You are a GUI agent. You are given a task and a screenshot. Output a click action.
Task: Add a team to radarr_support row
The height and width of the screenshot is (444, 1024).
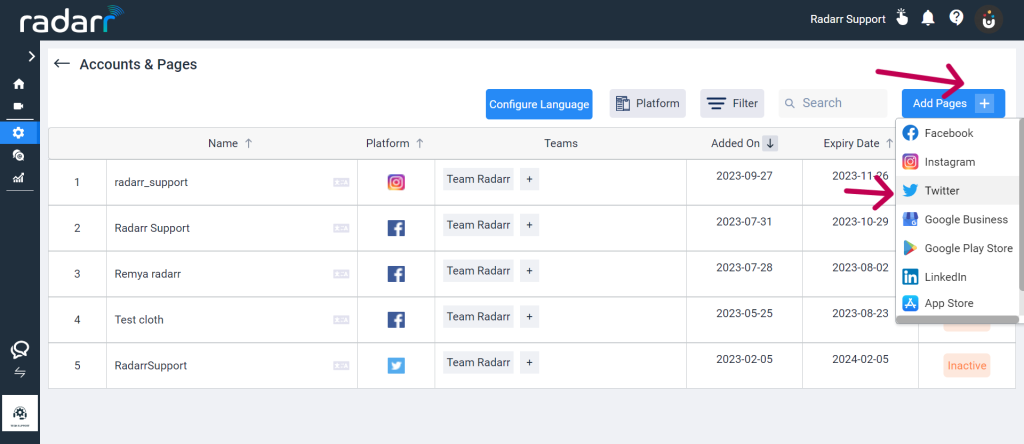point(529,179)
